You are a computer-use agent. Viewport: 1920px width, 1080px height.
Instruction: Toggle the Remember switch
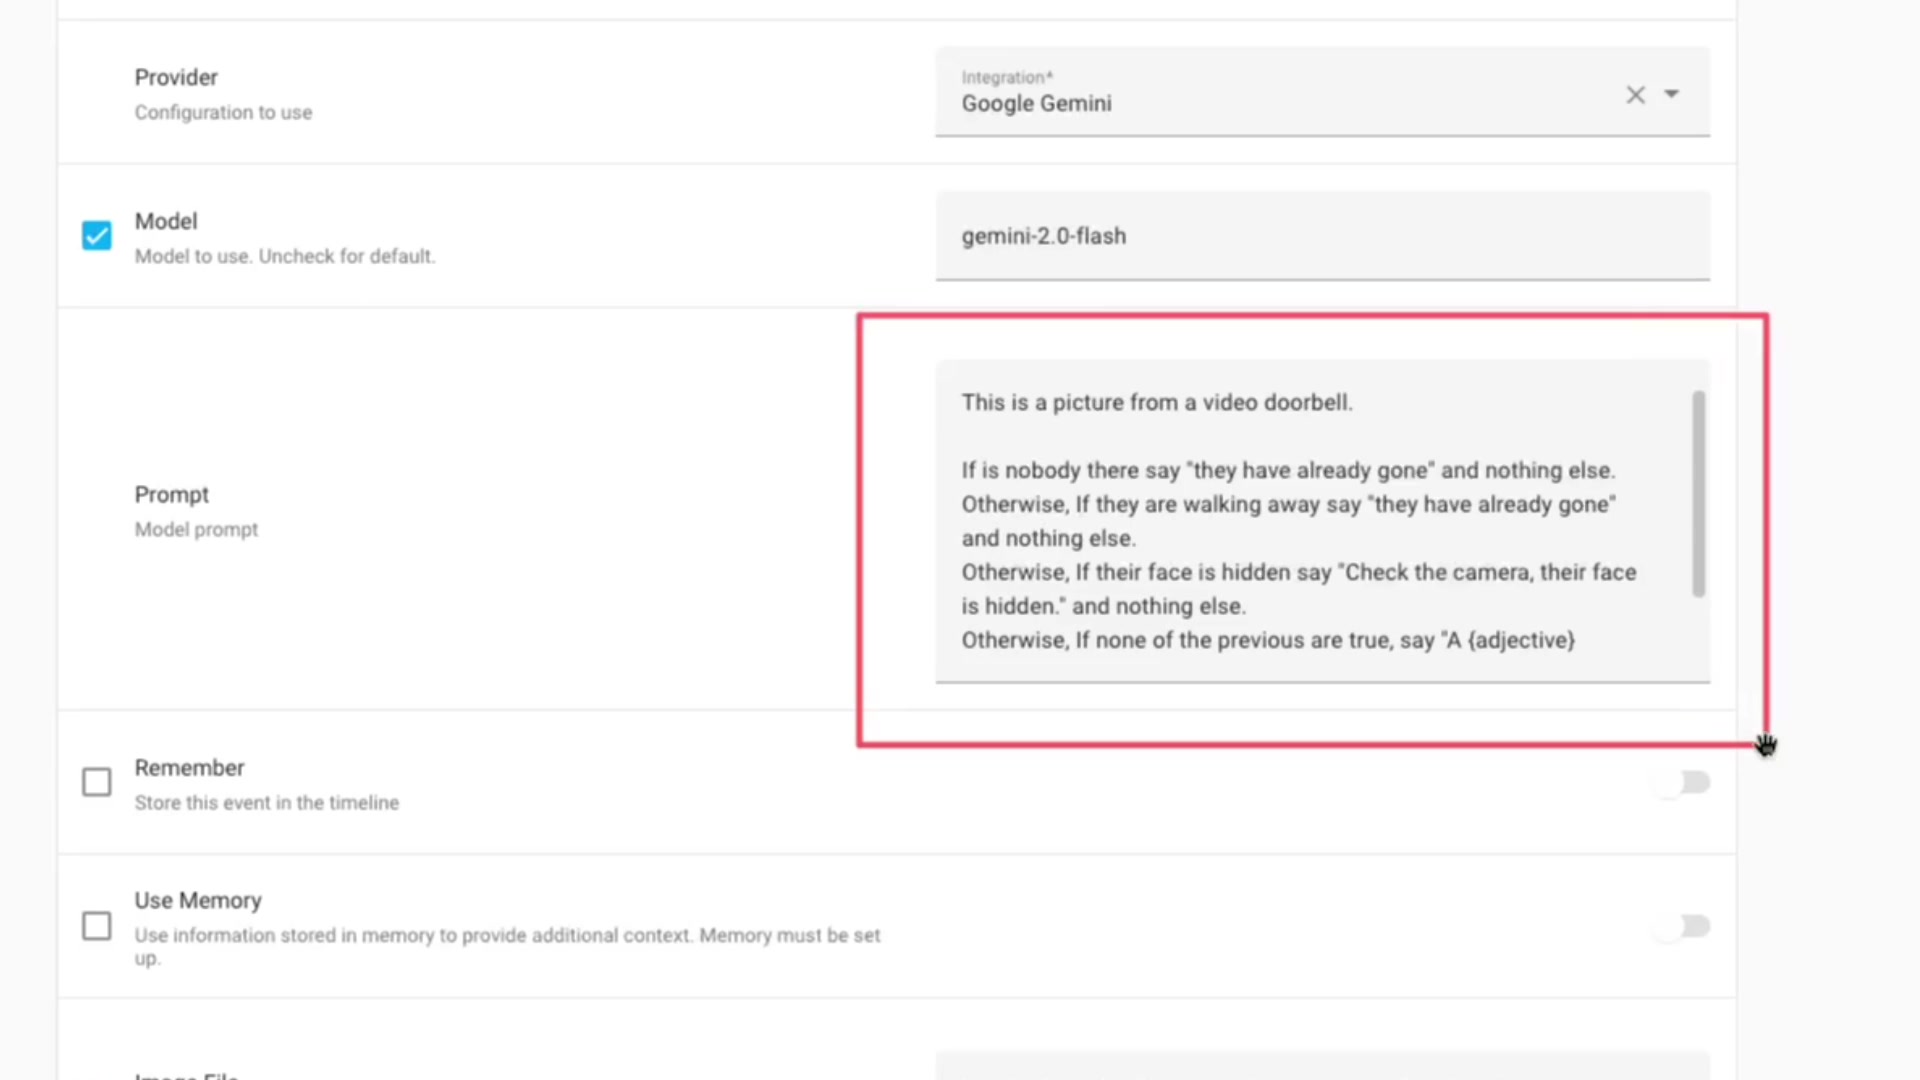(1684, 782)
